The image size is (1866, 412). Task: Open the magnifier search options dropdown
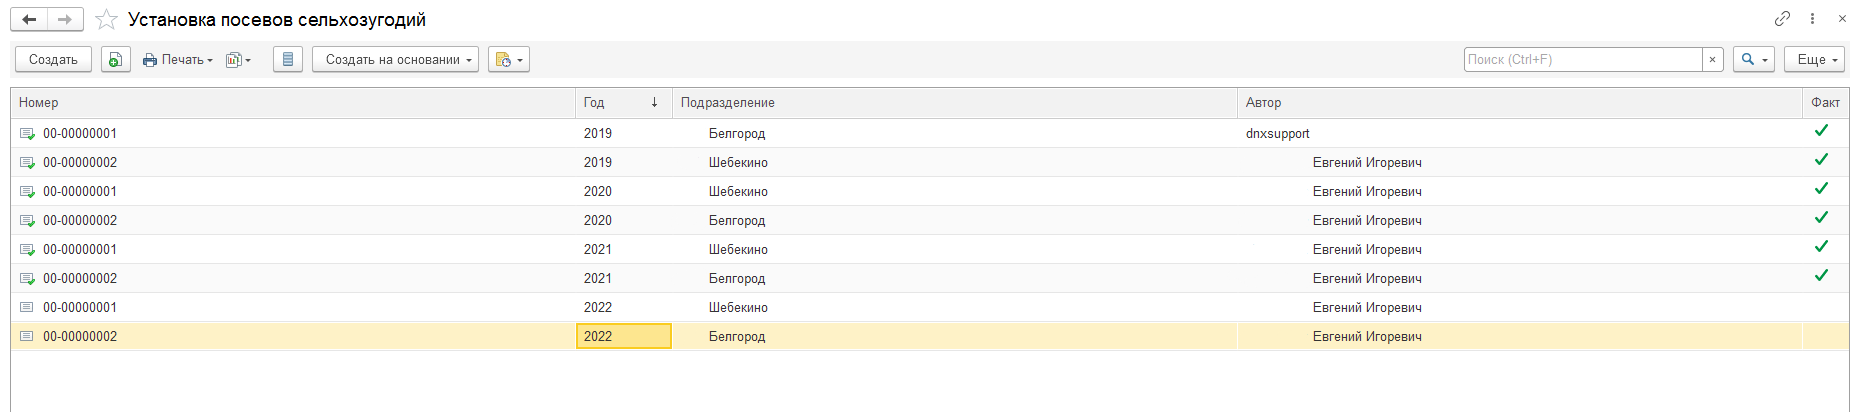point(1754,60)
